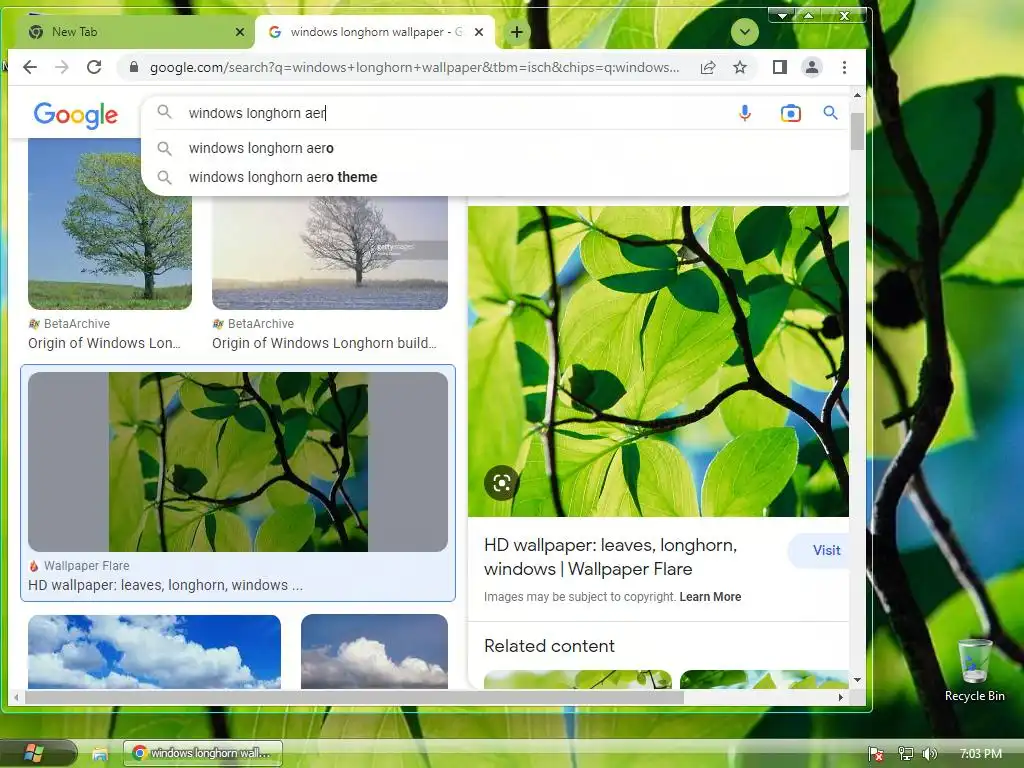Reload the current page
Screen dimensions: 1024x768
click(94, 67)
